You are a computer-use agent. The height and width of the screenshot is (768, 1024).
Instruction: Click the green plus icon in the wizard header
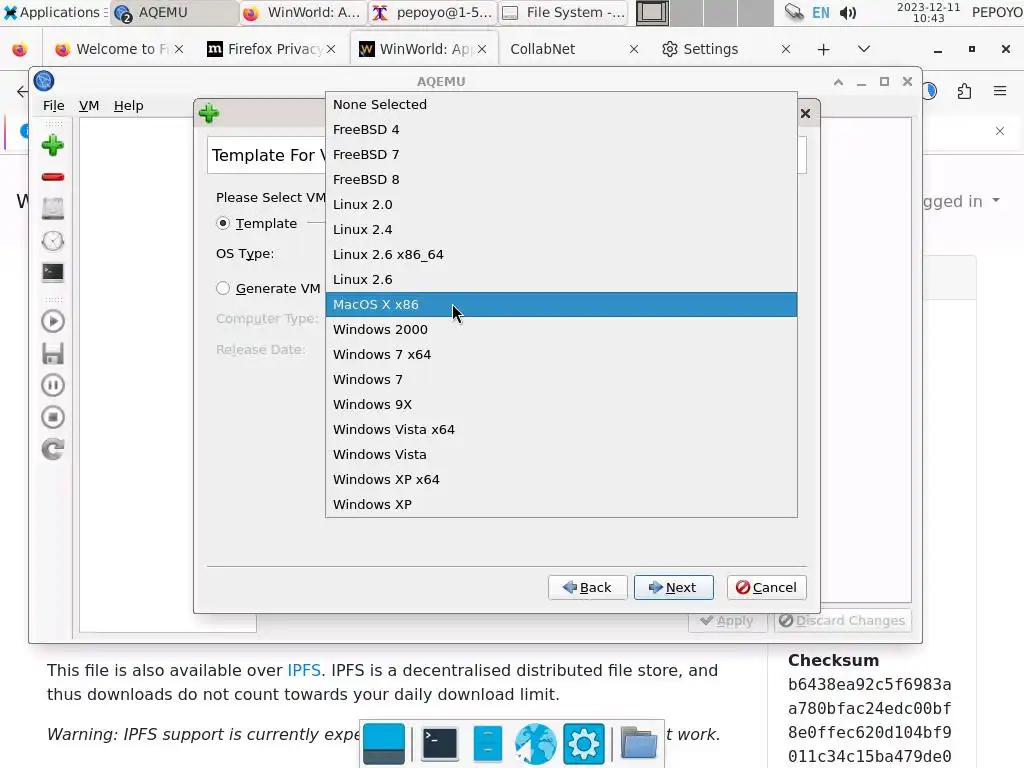point(209,114)
